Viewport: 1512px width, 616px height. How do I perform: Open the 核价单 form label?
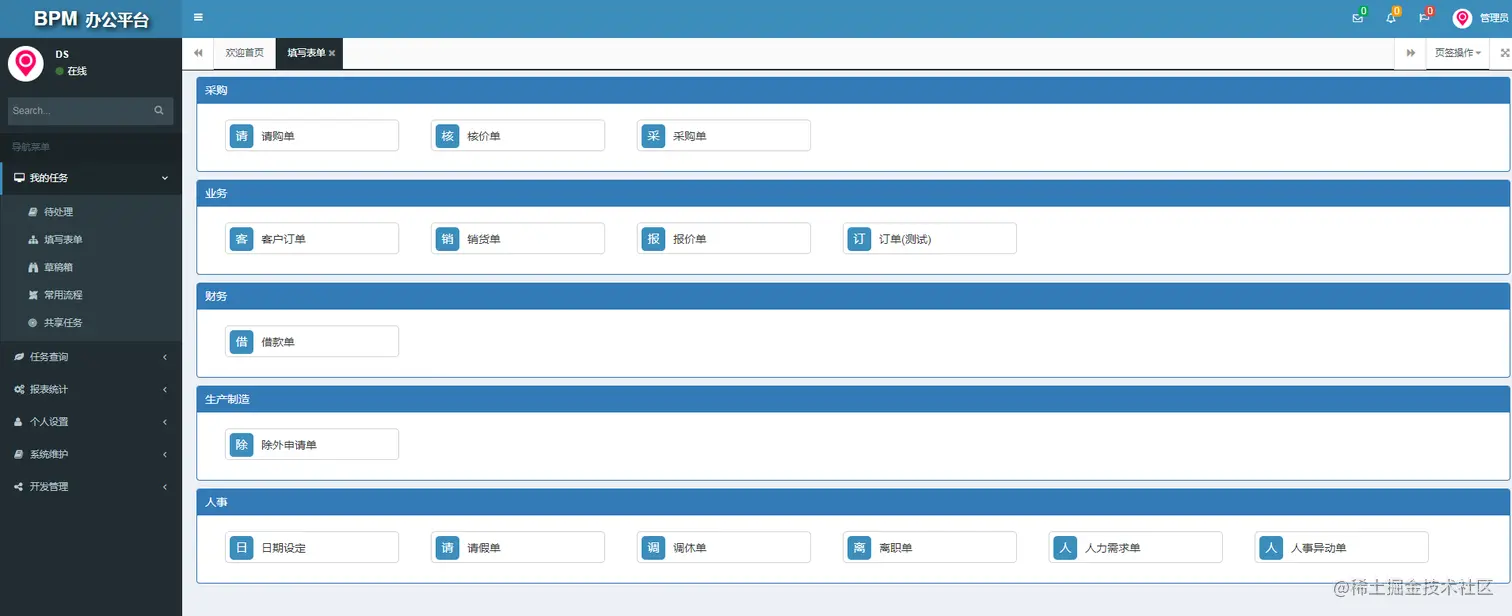484,136
